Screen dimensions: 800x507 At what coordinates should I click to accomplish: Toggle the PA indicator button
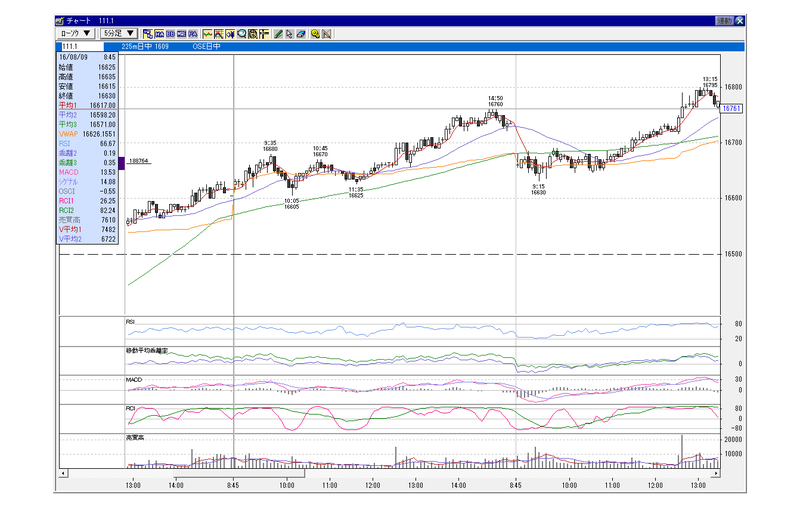pyautogui.click(x=193, y=34)
